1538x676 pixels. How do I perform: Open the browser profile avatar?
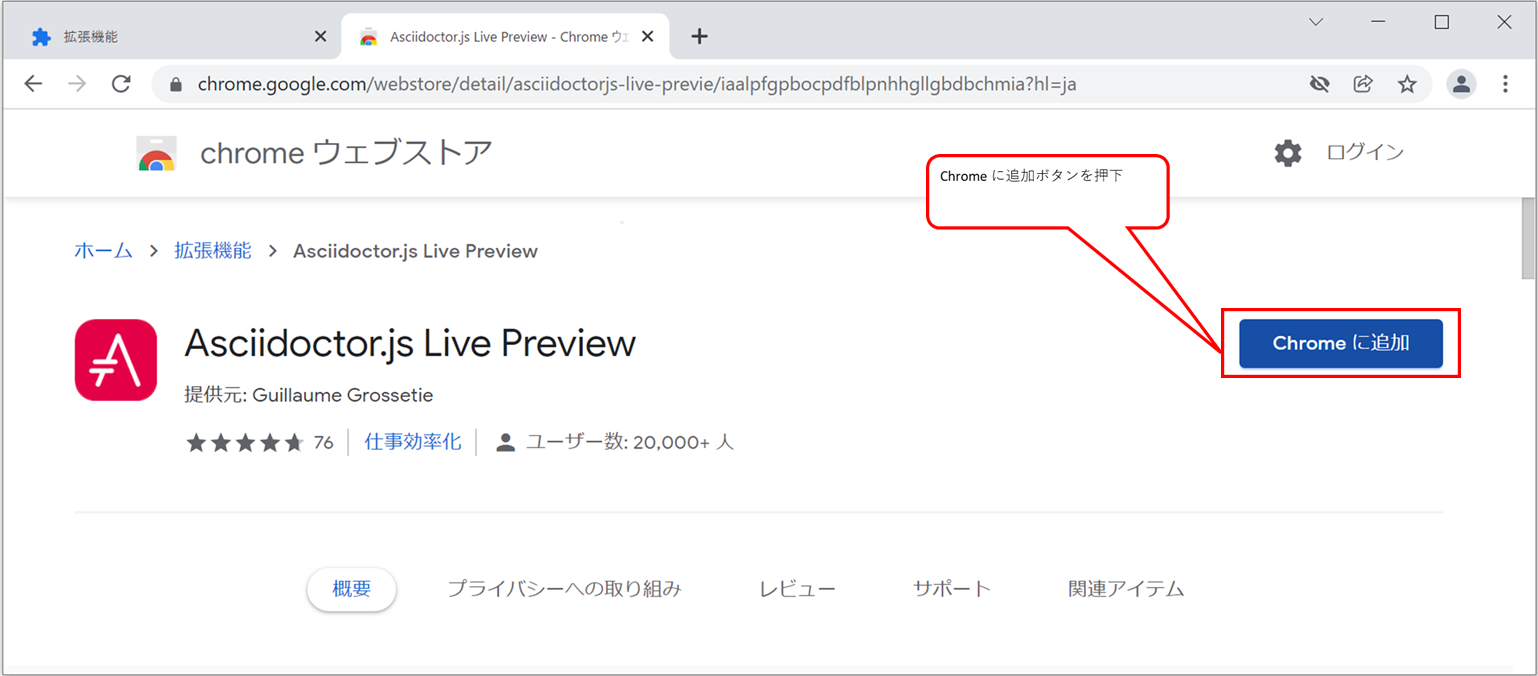click(1461, 84)
